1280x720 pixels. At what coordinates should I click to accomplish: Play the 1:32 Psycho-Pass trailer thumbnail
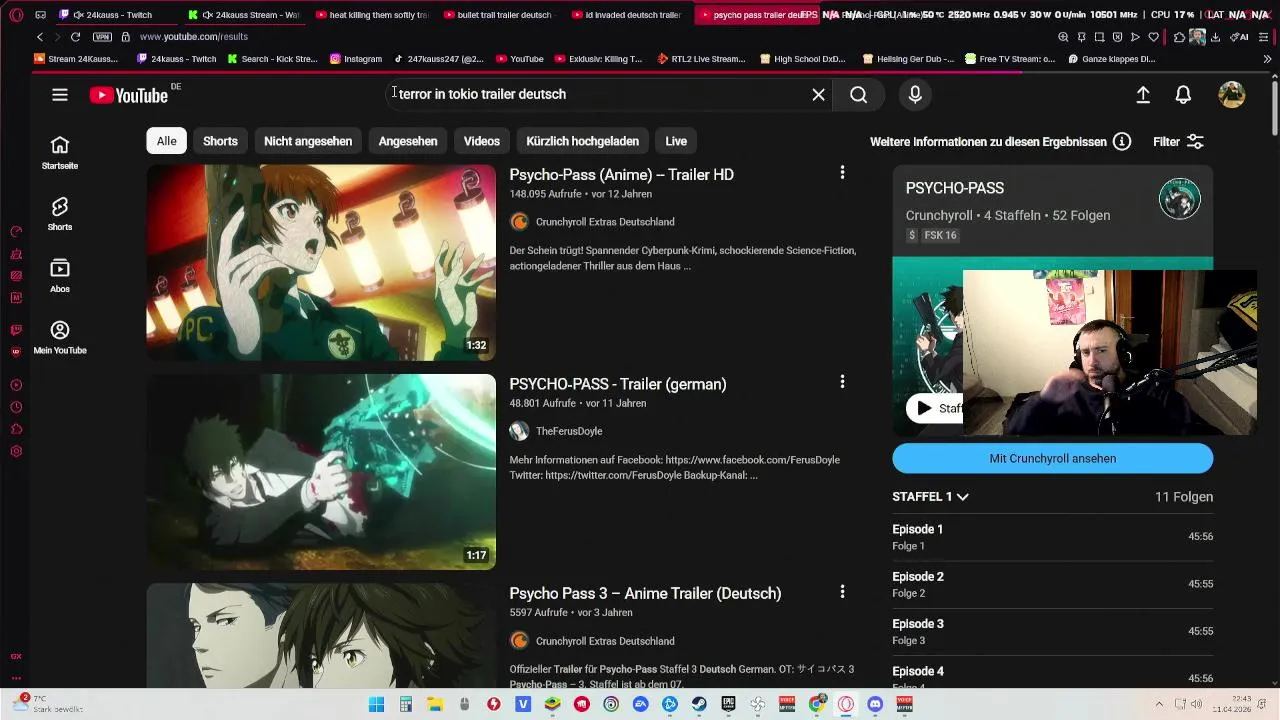321,262
